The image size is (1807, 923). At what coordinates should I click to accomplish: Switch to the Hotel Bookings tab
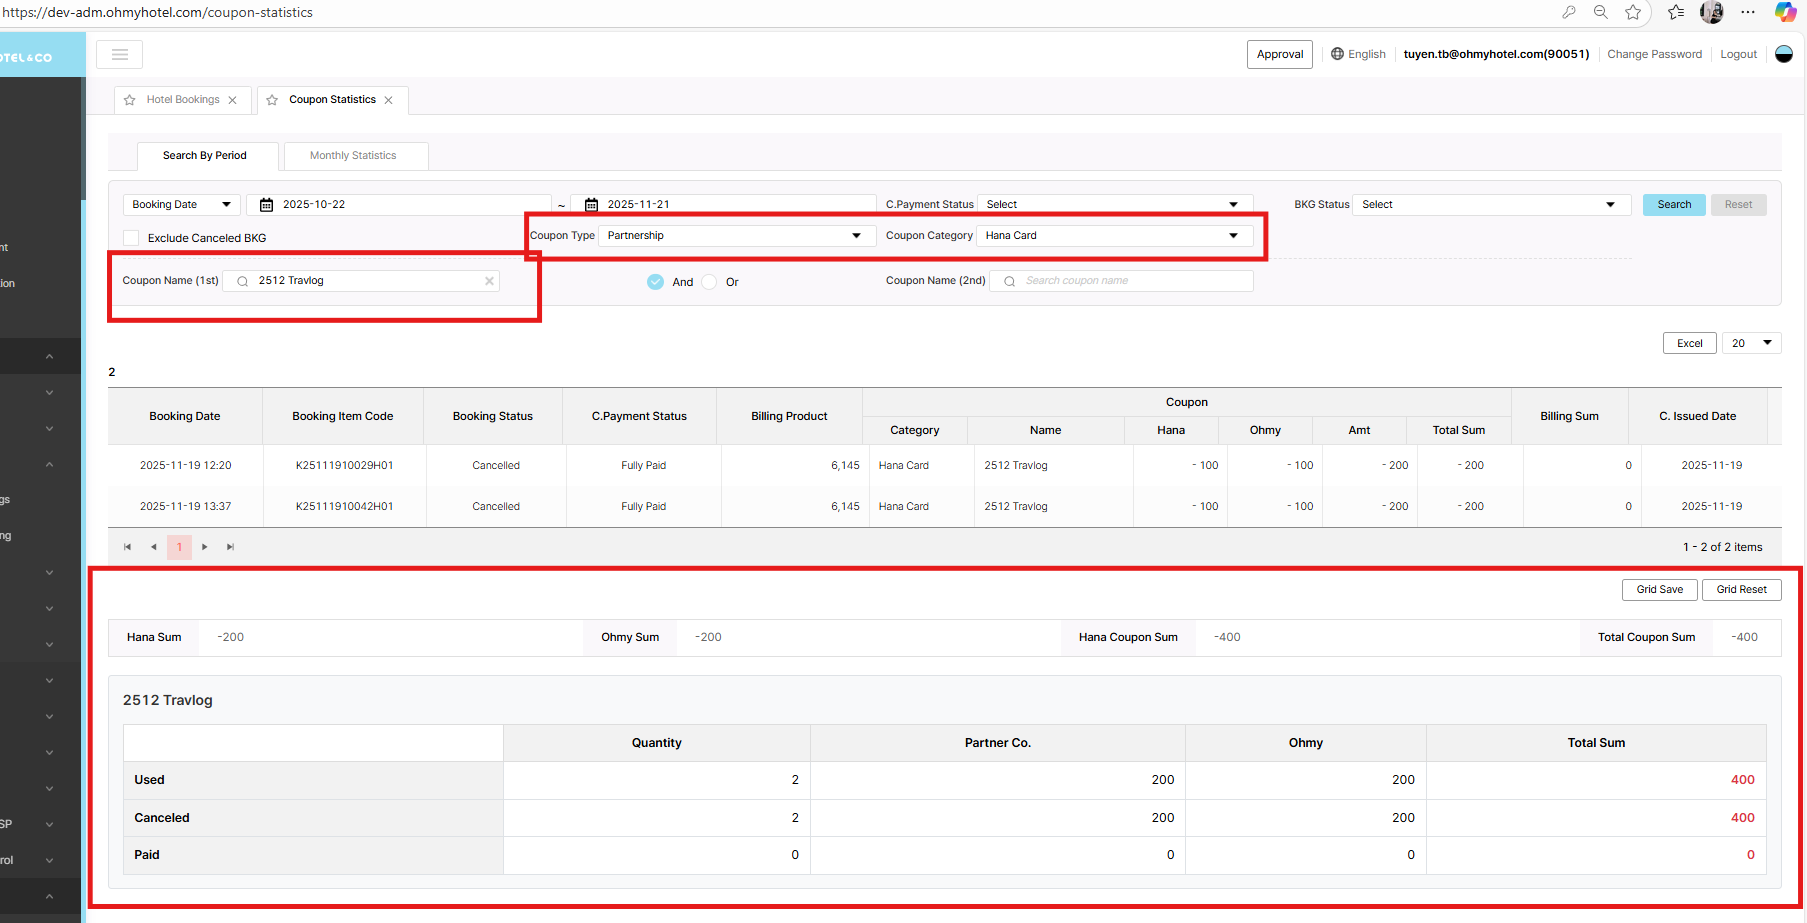[182, 100]
